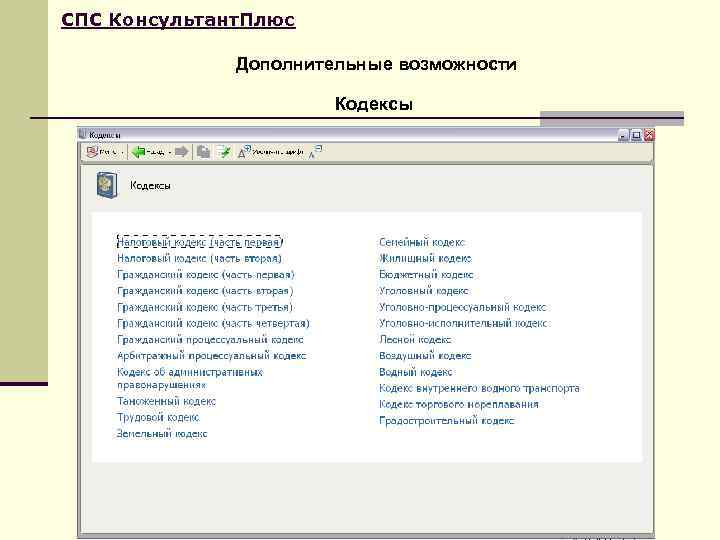
Task: Open Земельный кодекс link
Action: 162,433
